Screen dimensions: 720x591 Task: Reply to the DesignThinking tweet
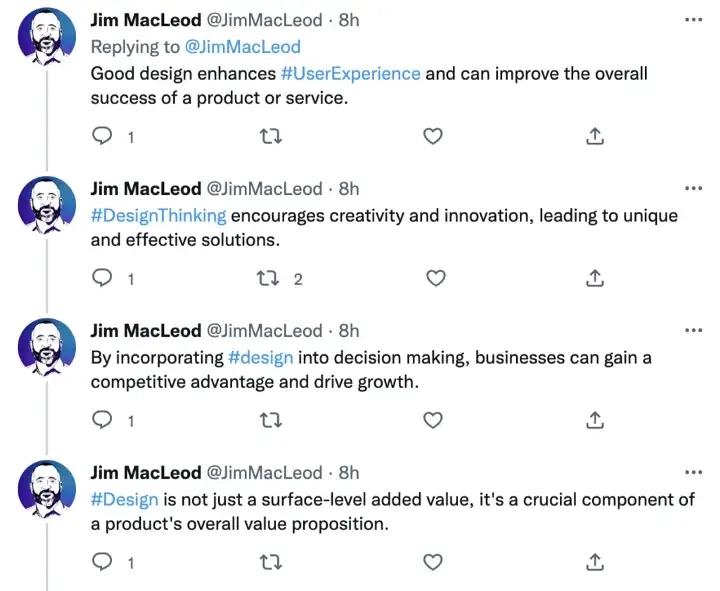click(102, 278)
